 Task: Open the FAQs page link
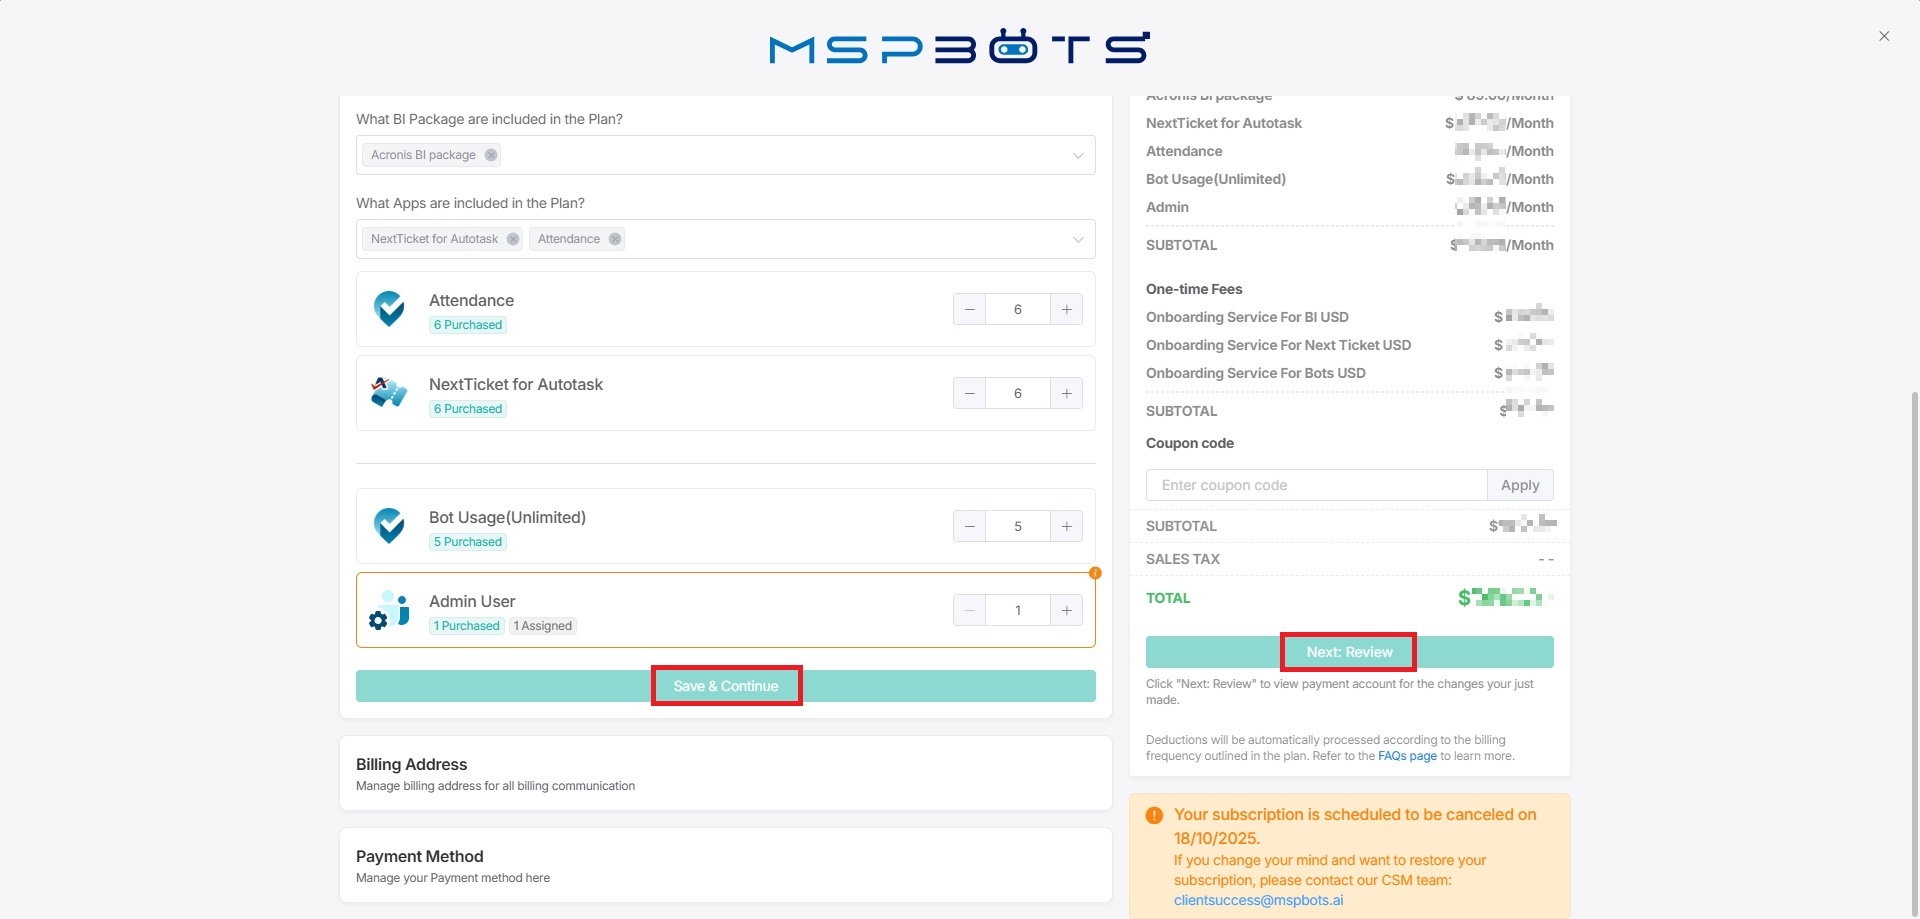(x=1407, y=756)
